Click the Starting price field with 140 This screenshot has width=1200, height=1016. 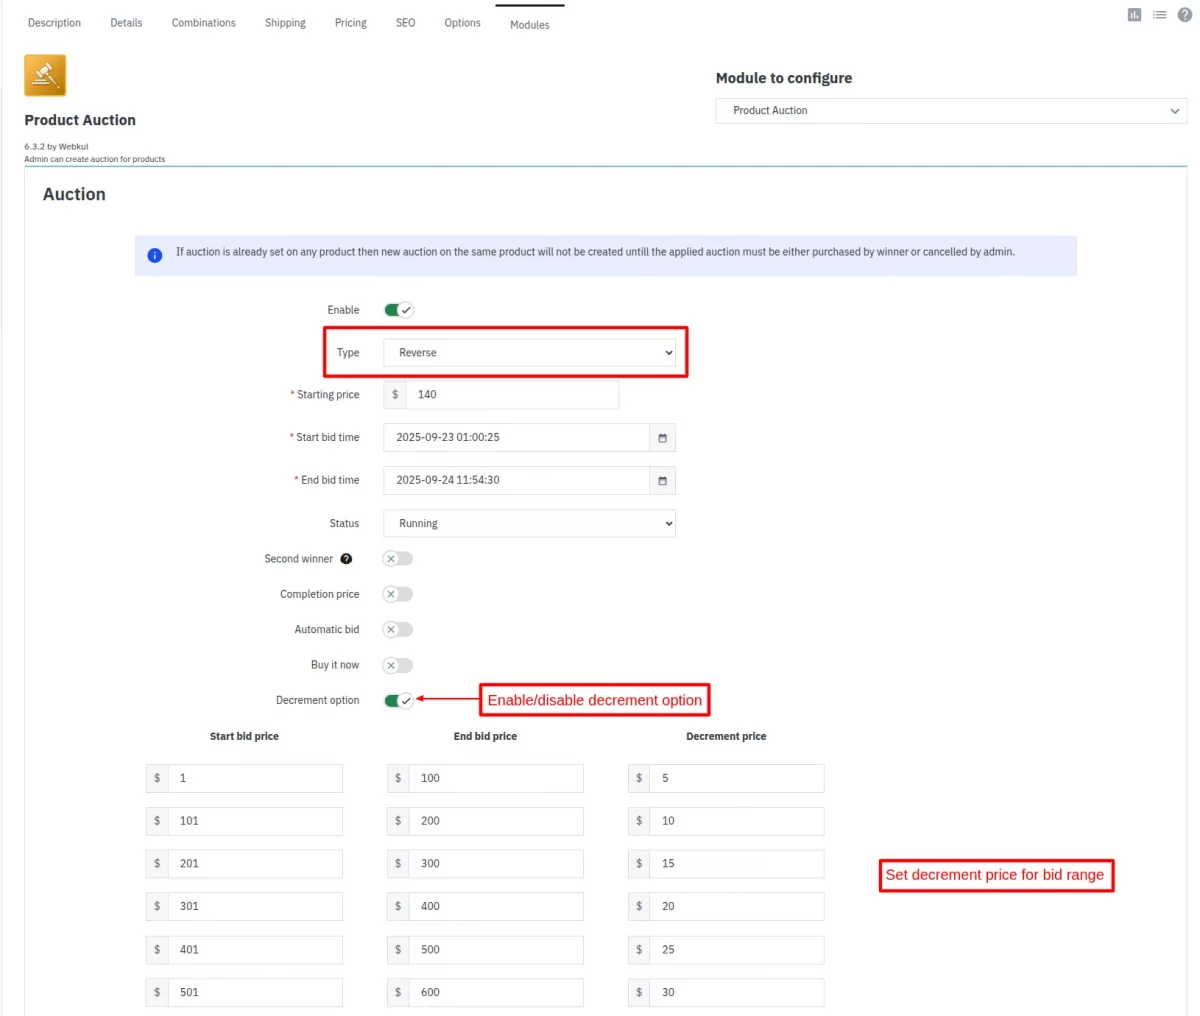coord(512,395)
